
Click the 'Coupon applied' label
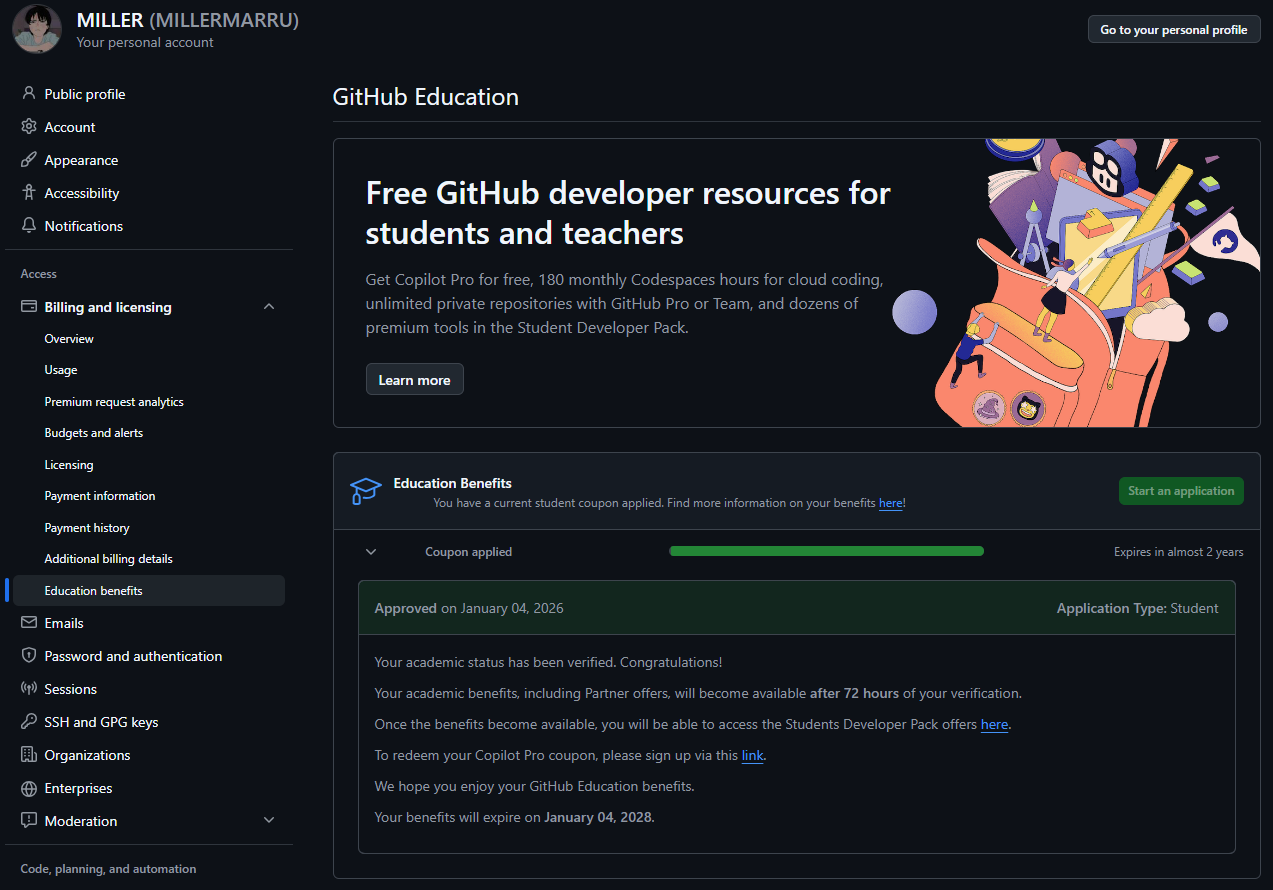pyautogui.click(x=468, y=552)
